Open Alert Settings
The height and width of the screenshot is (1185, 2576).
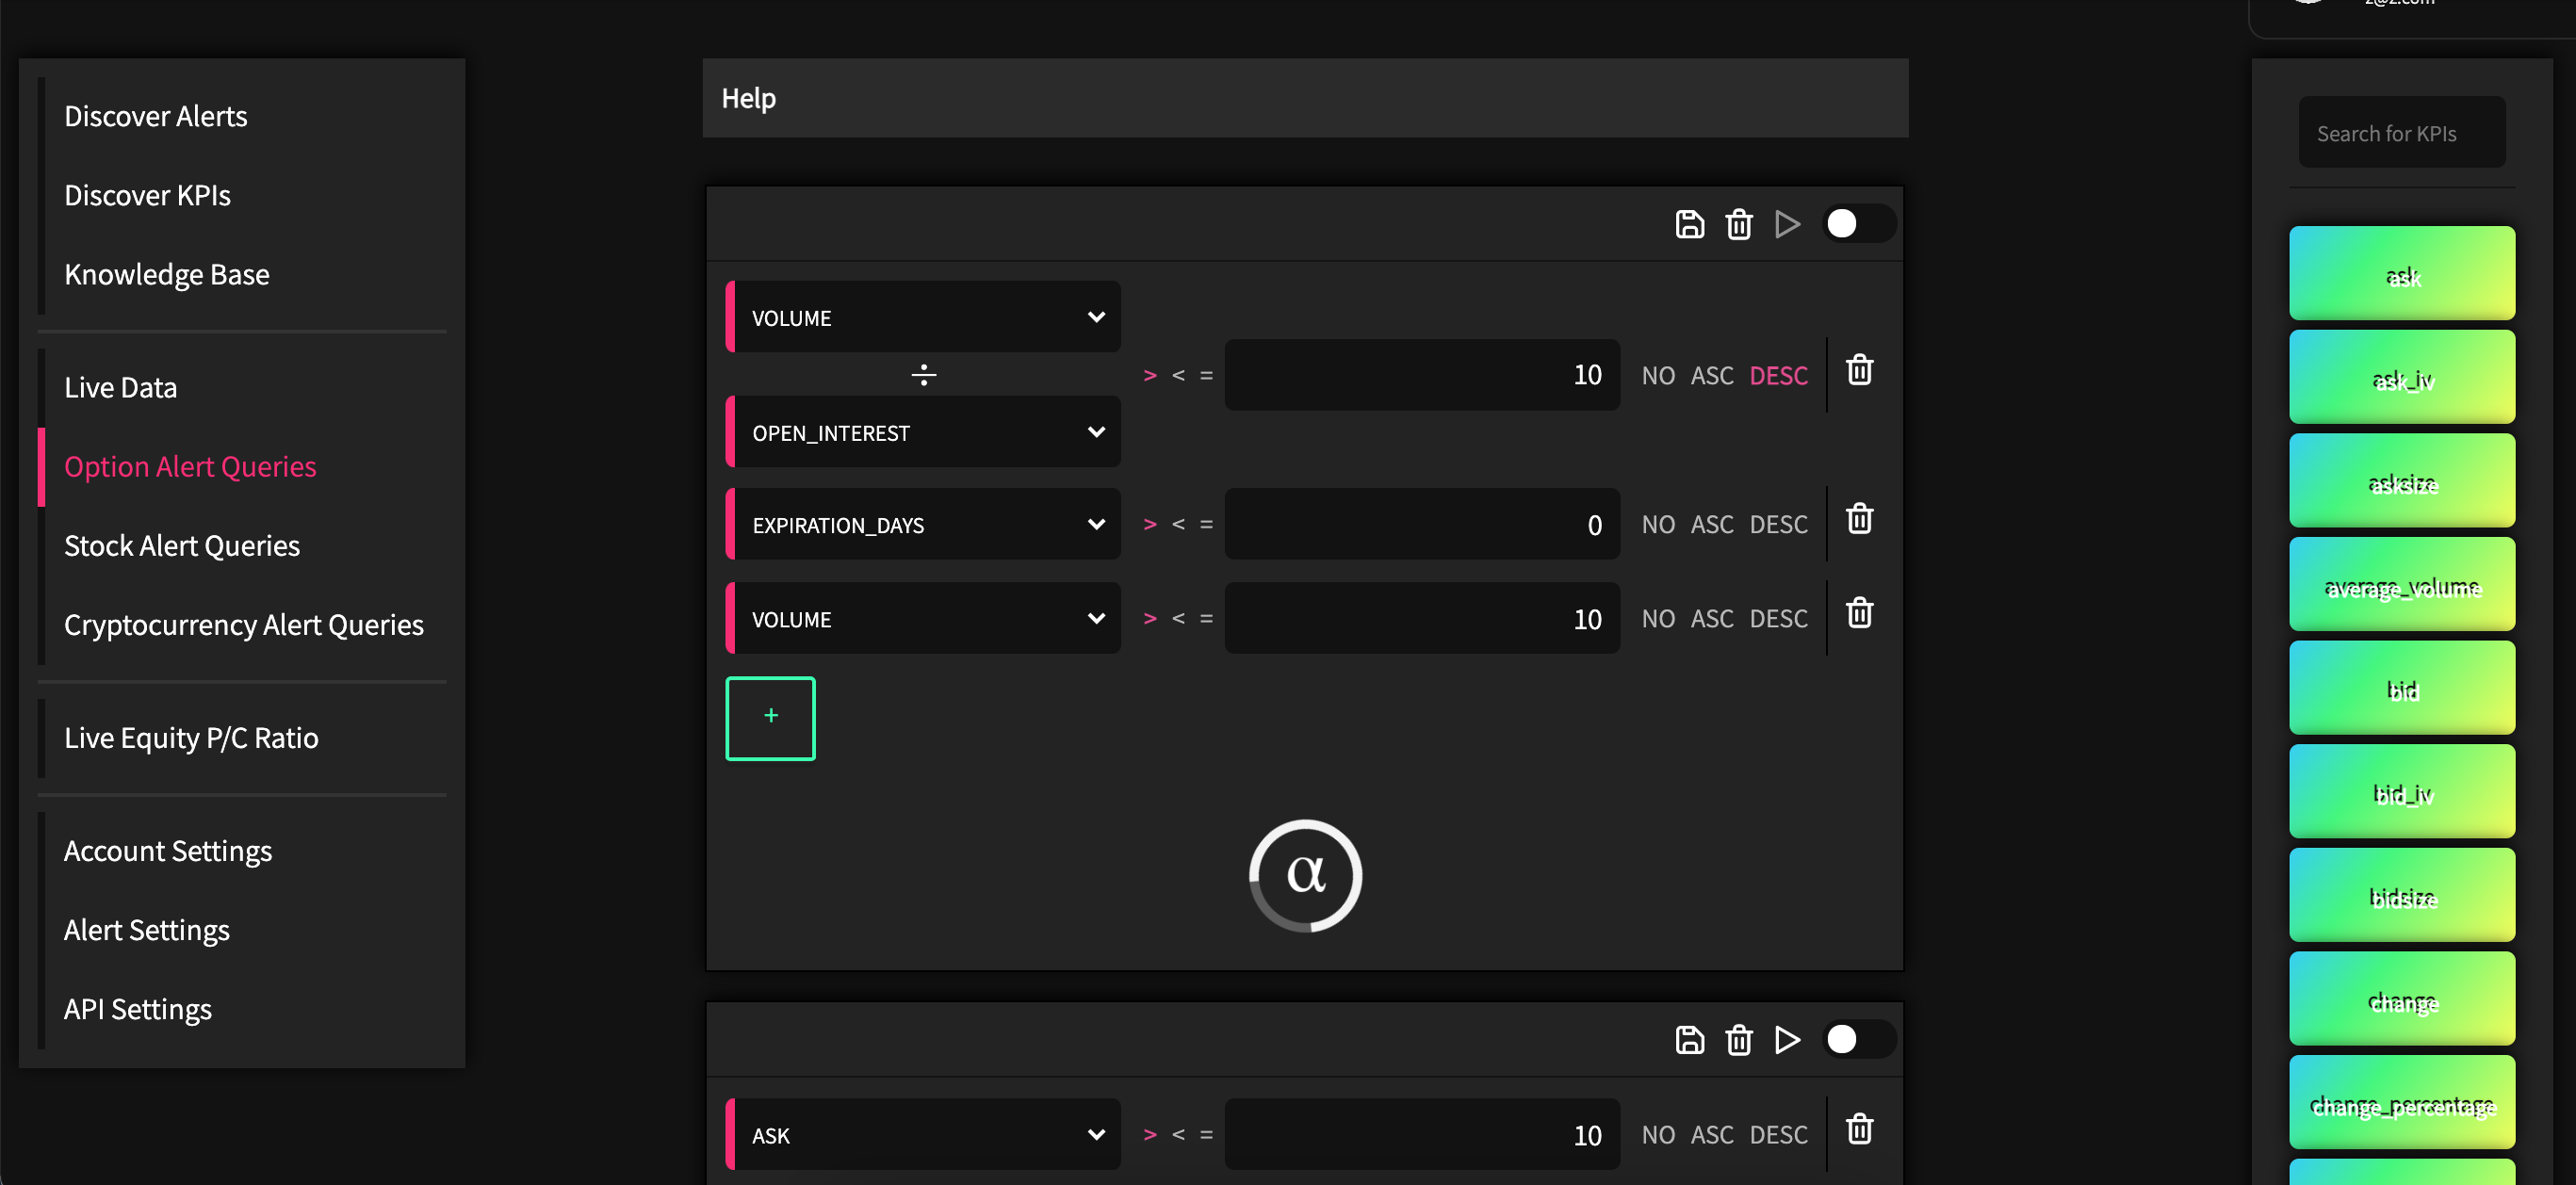point(146,929)
